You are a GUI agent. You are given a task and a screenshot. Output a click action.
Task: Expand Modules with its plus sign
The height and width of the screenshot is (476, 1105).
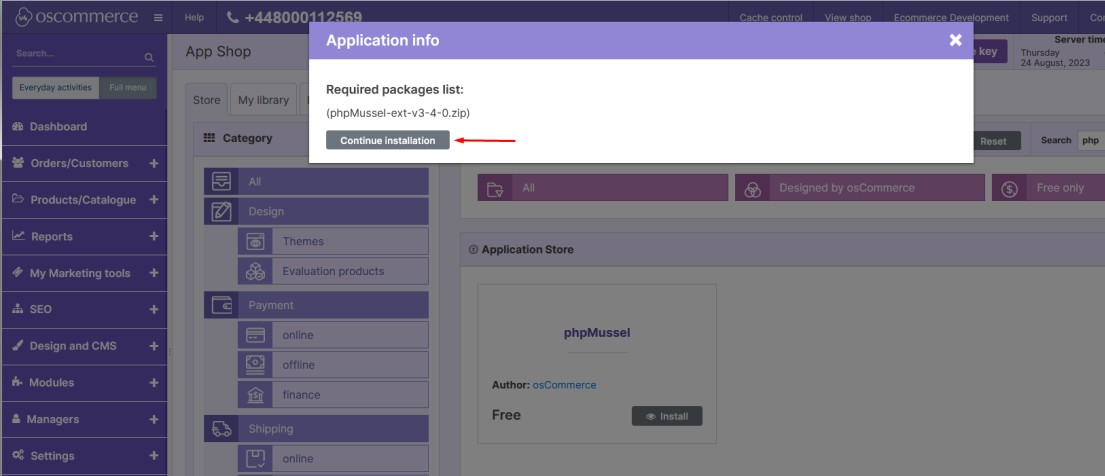(x=154, y=382)
